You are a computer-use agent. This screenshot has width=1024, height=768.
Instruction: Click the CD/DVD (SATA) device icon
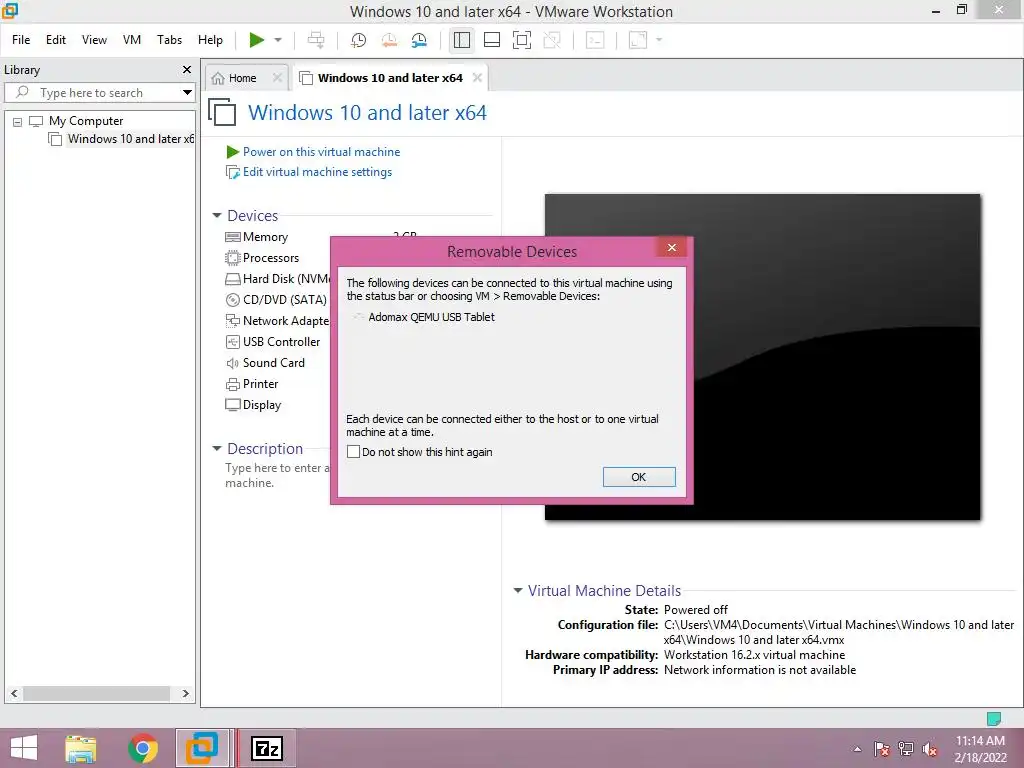tap(232, 300)
